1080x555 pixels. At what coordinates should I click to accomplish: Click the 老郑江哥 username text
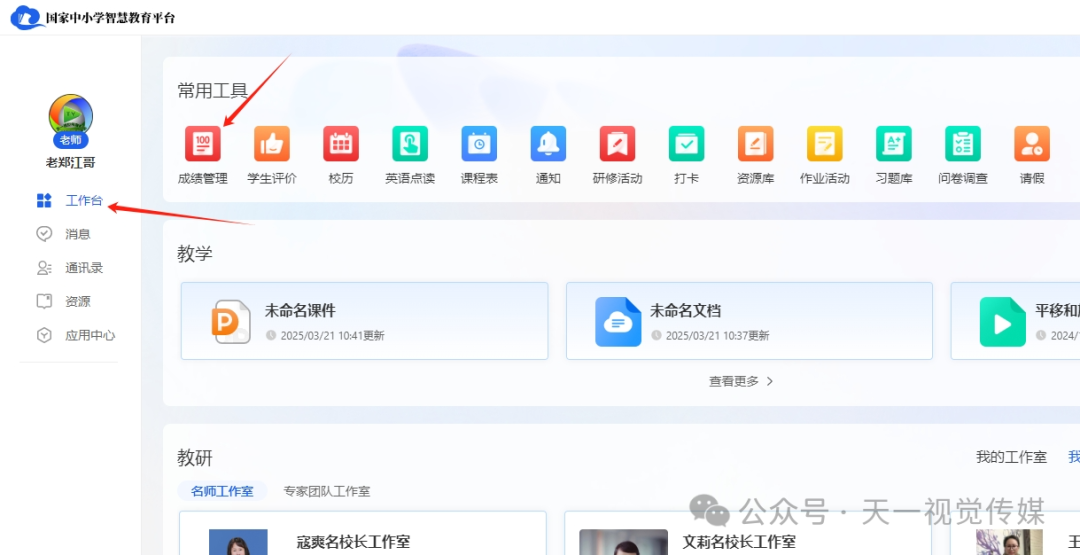coord(70,163)
